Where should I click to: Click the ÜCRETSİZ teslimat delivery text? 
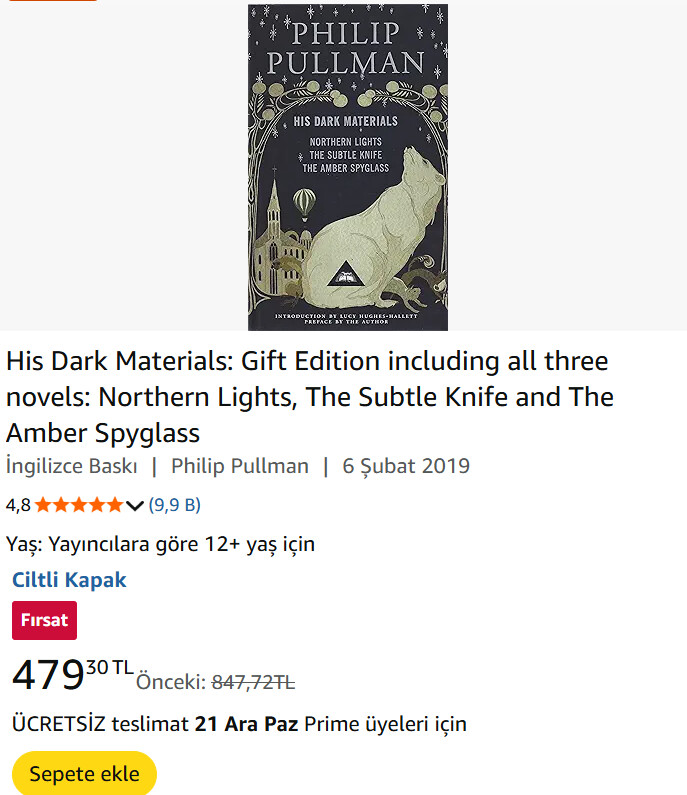click(x=98, y=723)
